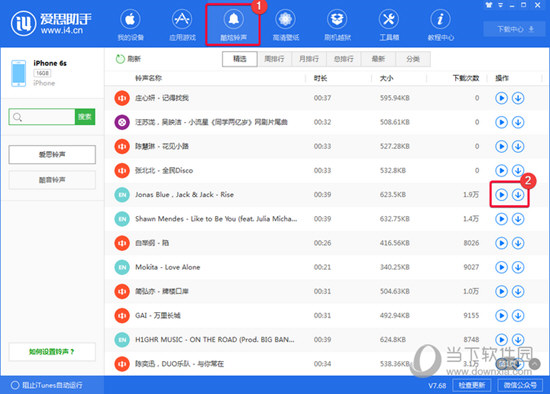Open the 高清壁纸 wallpapers section

coord(286,25)
